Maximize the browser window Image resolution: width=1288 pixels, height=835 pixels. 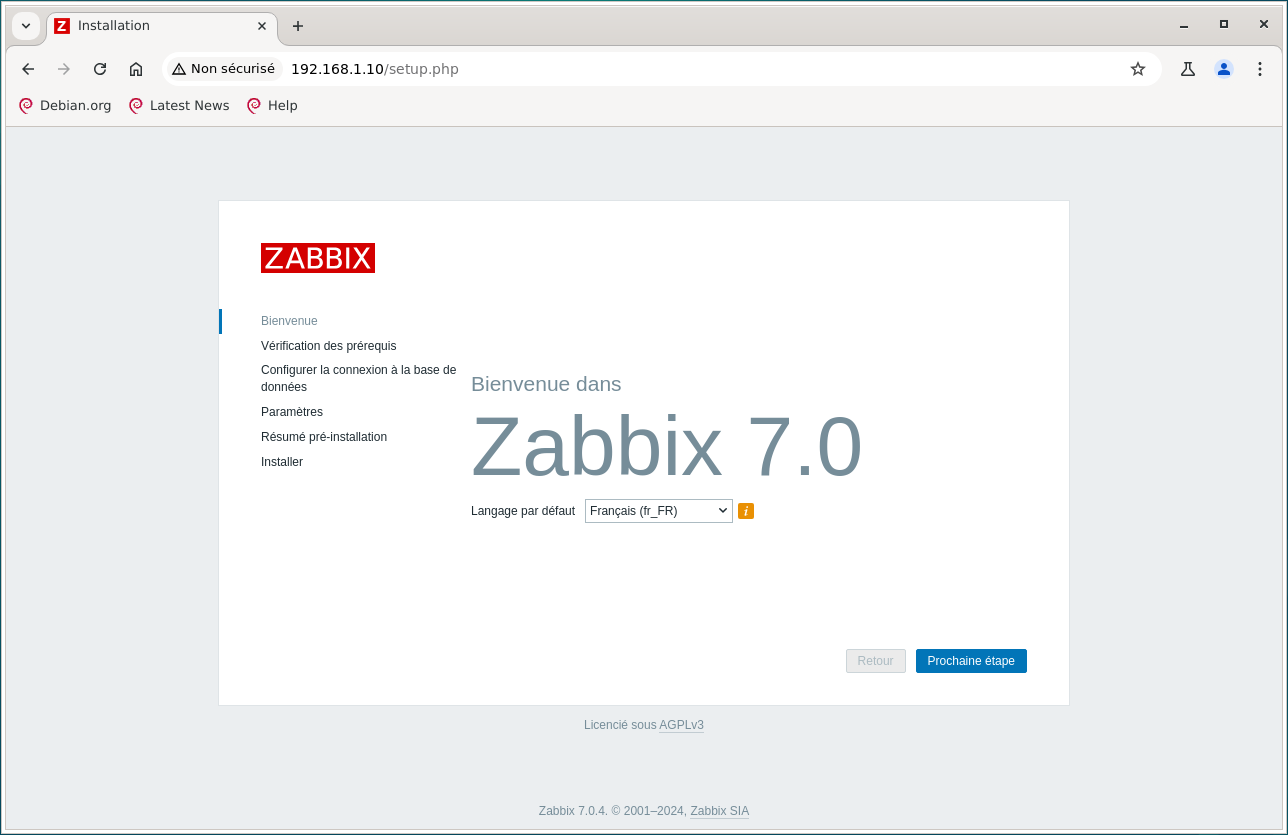pos(1223,25)
